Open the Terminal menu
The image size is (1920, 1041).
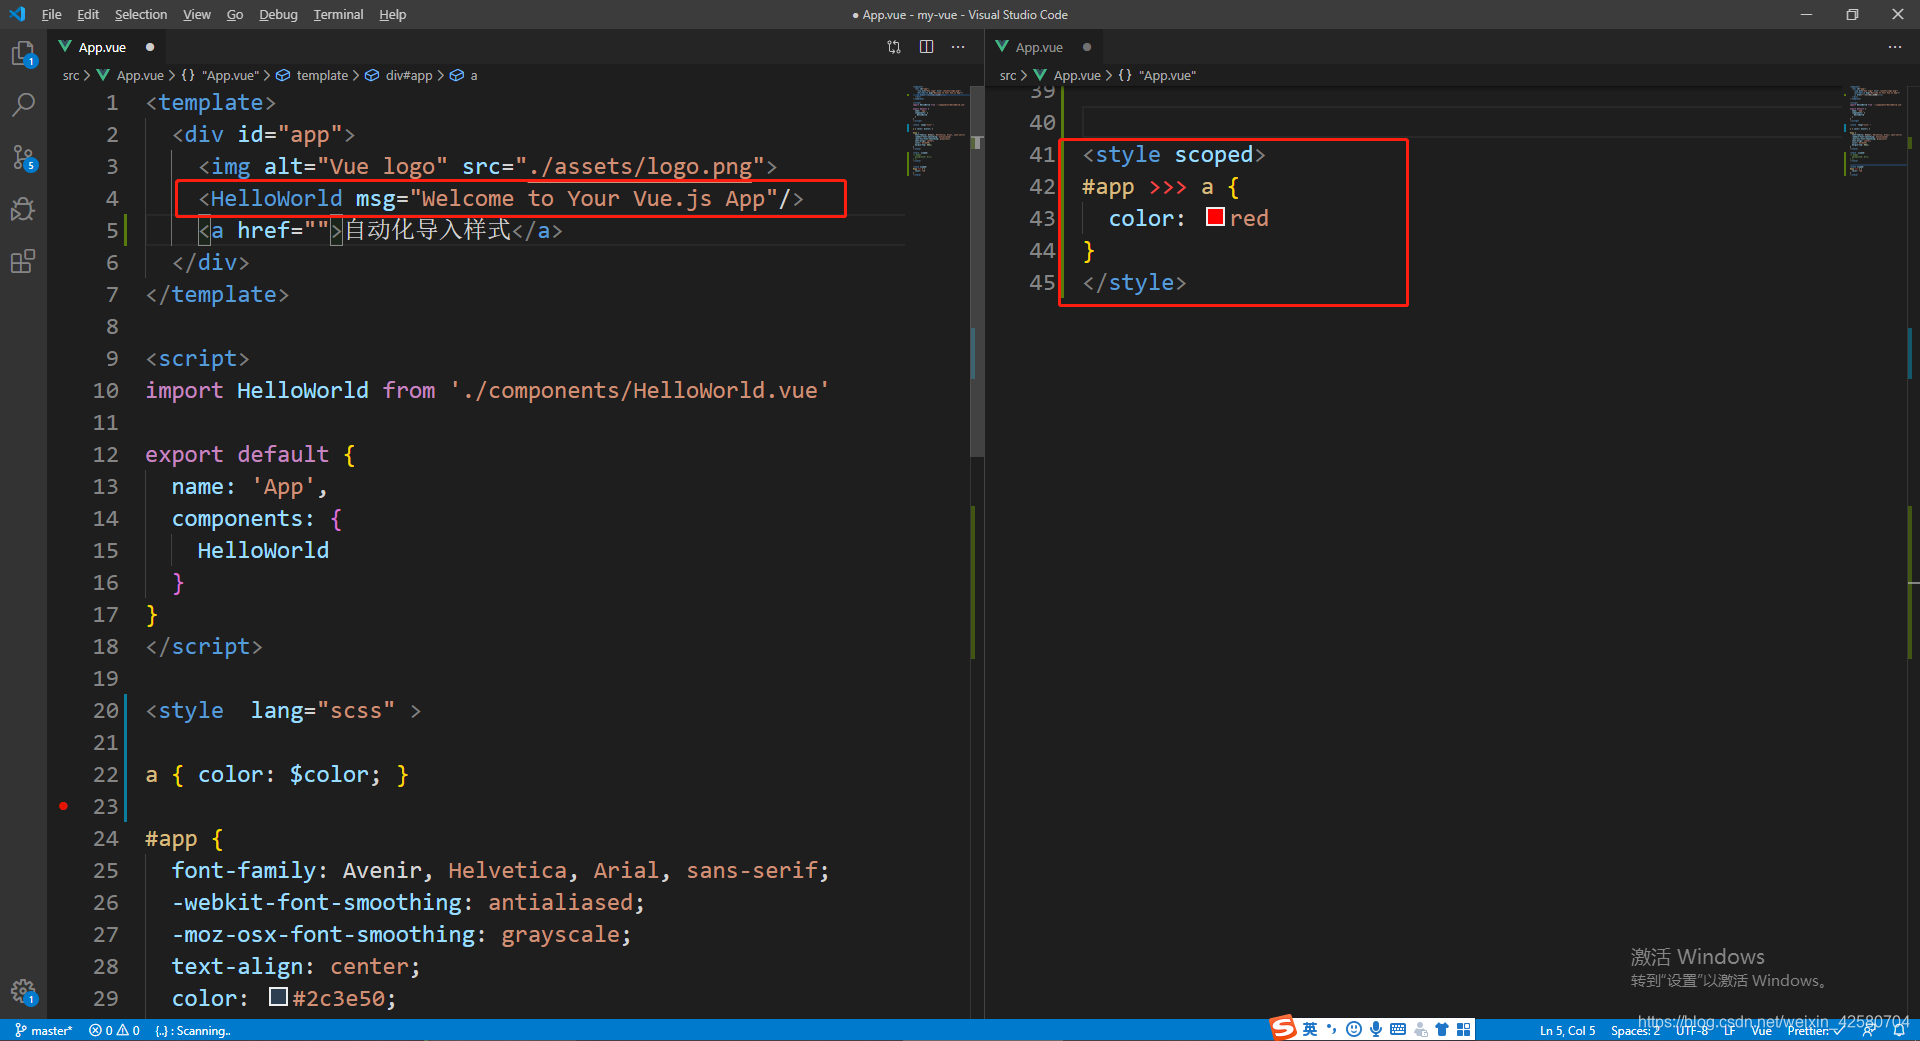[338, 14]
